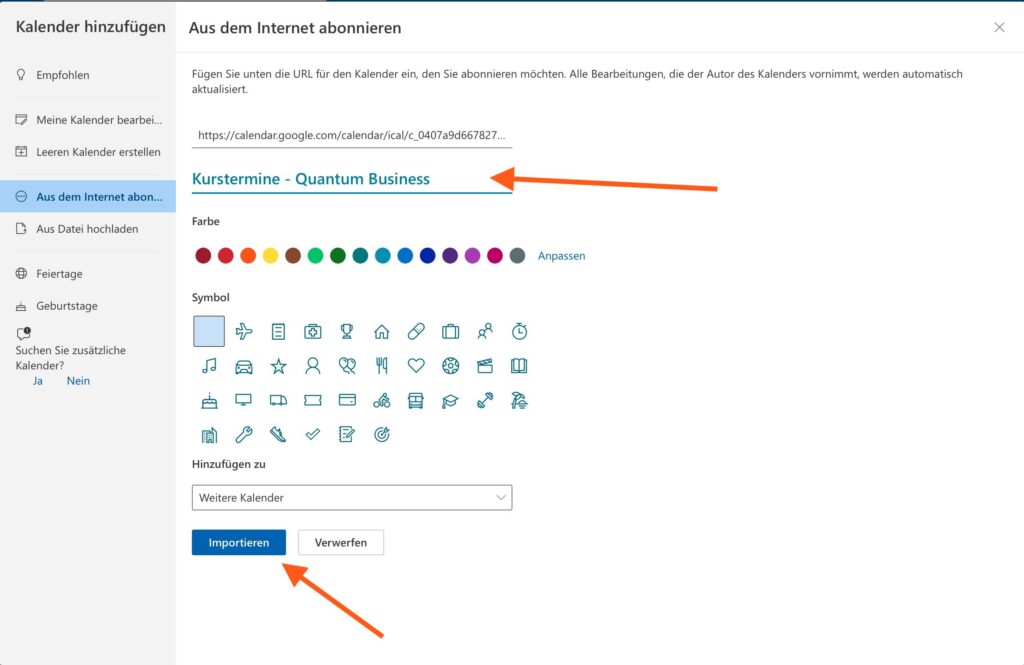1024x665 pixels.
Task: Click the 'Importieren' button
Action: tap(239, 542)
